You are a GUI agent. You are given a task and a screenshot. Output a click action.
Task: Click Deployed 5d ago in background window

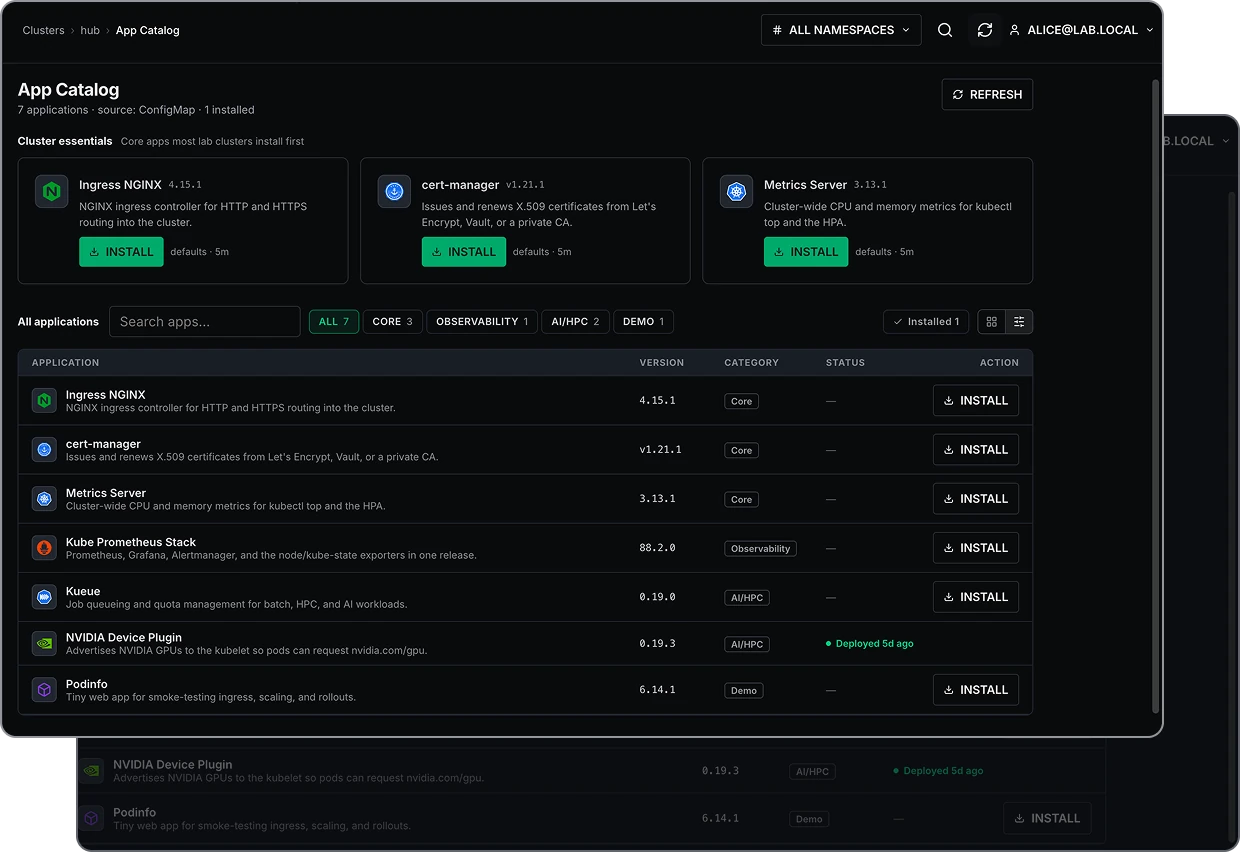pyautogui.click(x=938, y=771)
